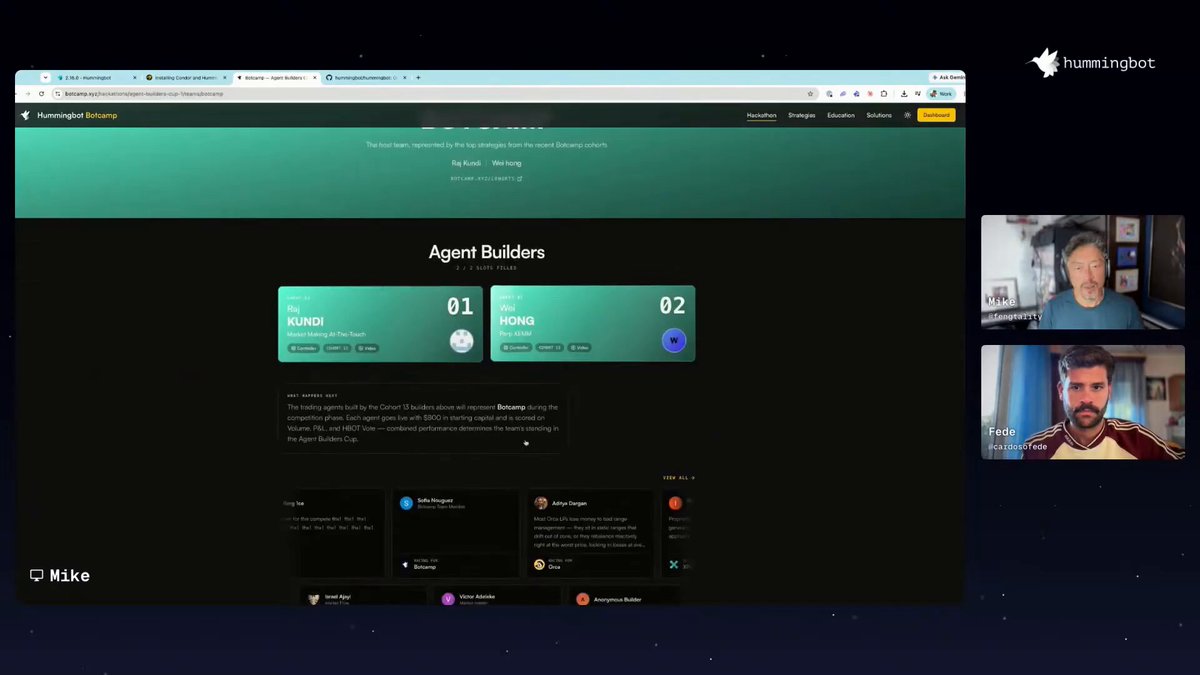
Task: Open the Education nav menu
Action: (x=841, y=115)
